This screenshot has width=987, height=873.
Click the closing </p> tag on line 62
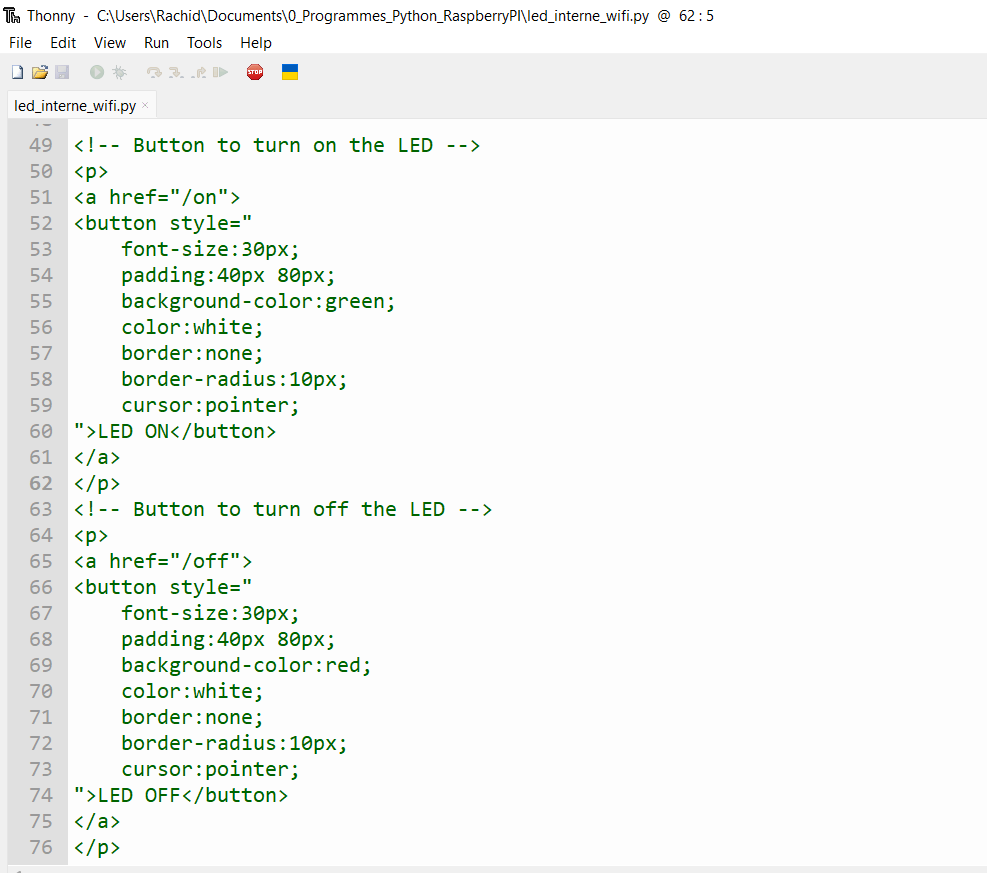pyautogui.click(x=97, y=483)
